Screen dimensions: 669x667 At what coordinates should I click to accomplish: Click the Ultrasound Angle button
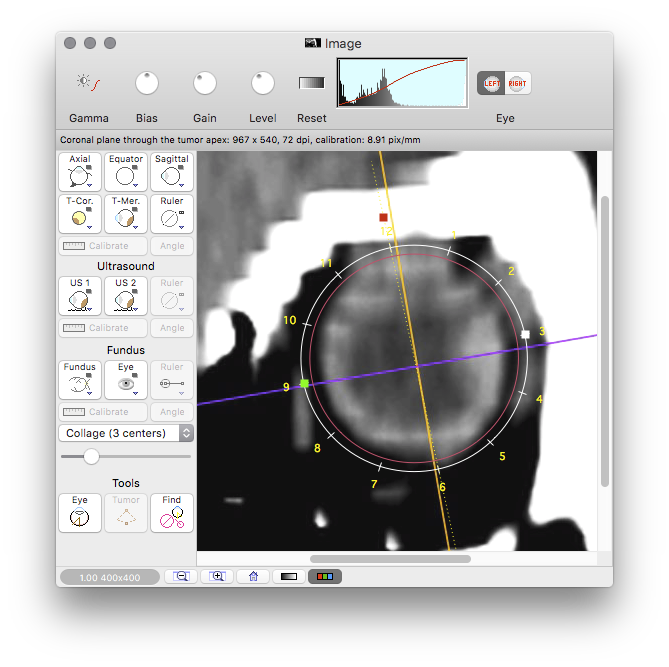pyautogui.click(x=172, y=328)
